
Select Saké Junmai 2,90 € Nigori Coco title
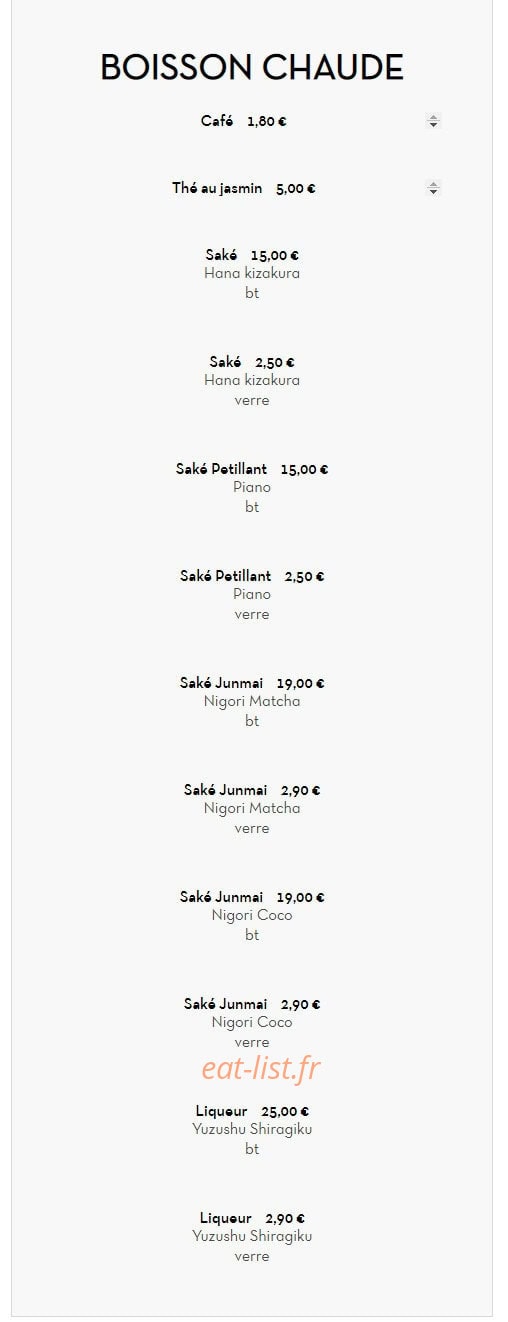252,1004
